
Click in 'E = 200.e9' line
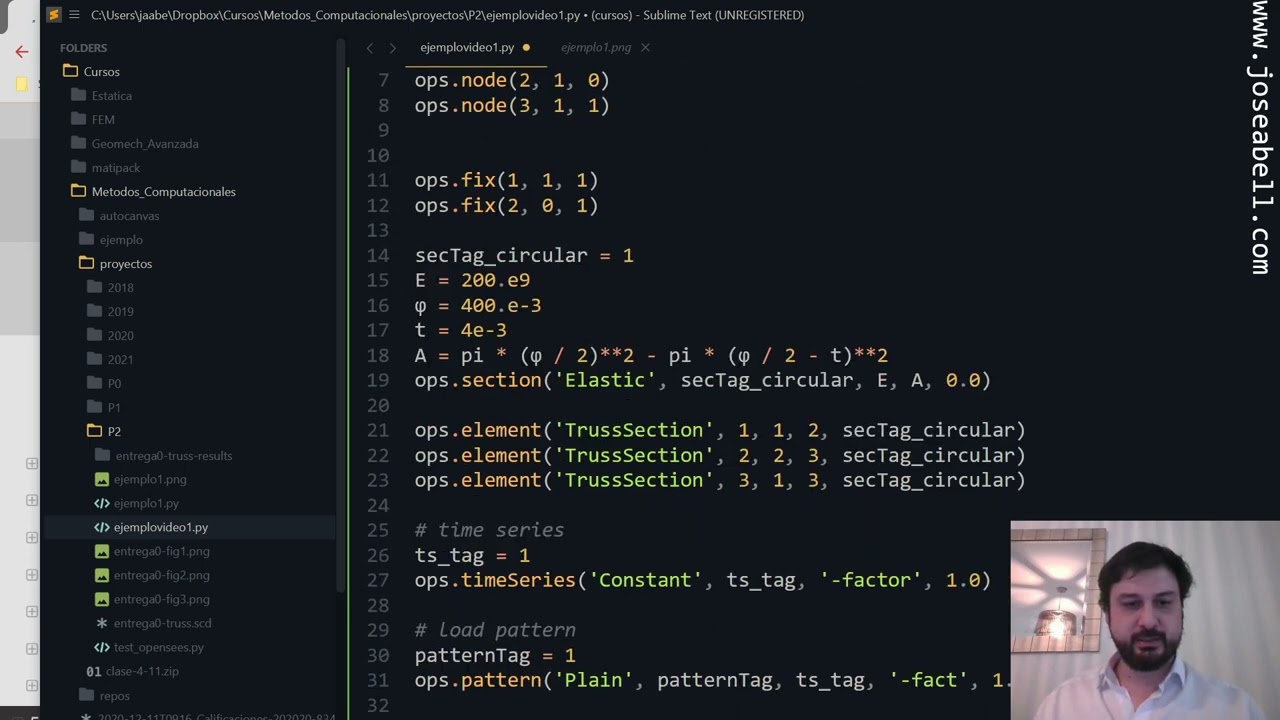tap(472, 280)
